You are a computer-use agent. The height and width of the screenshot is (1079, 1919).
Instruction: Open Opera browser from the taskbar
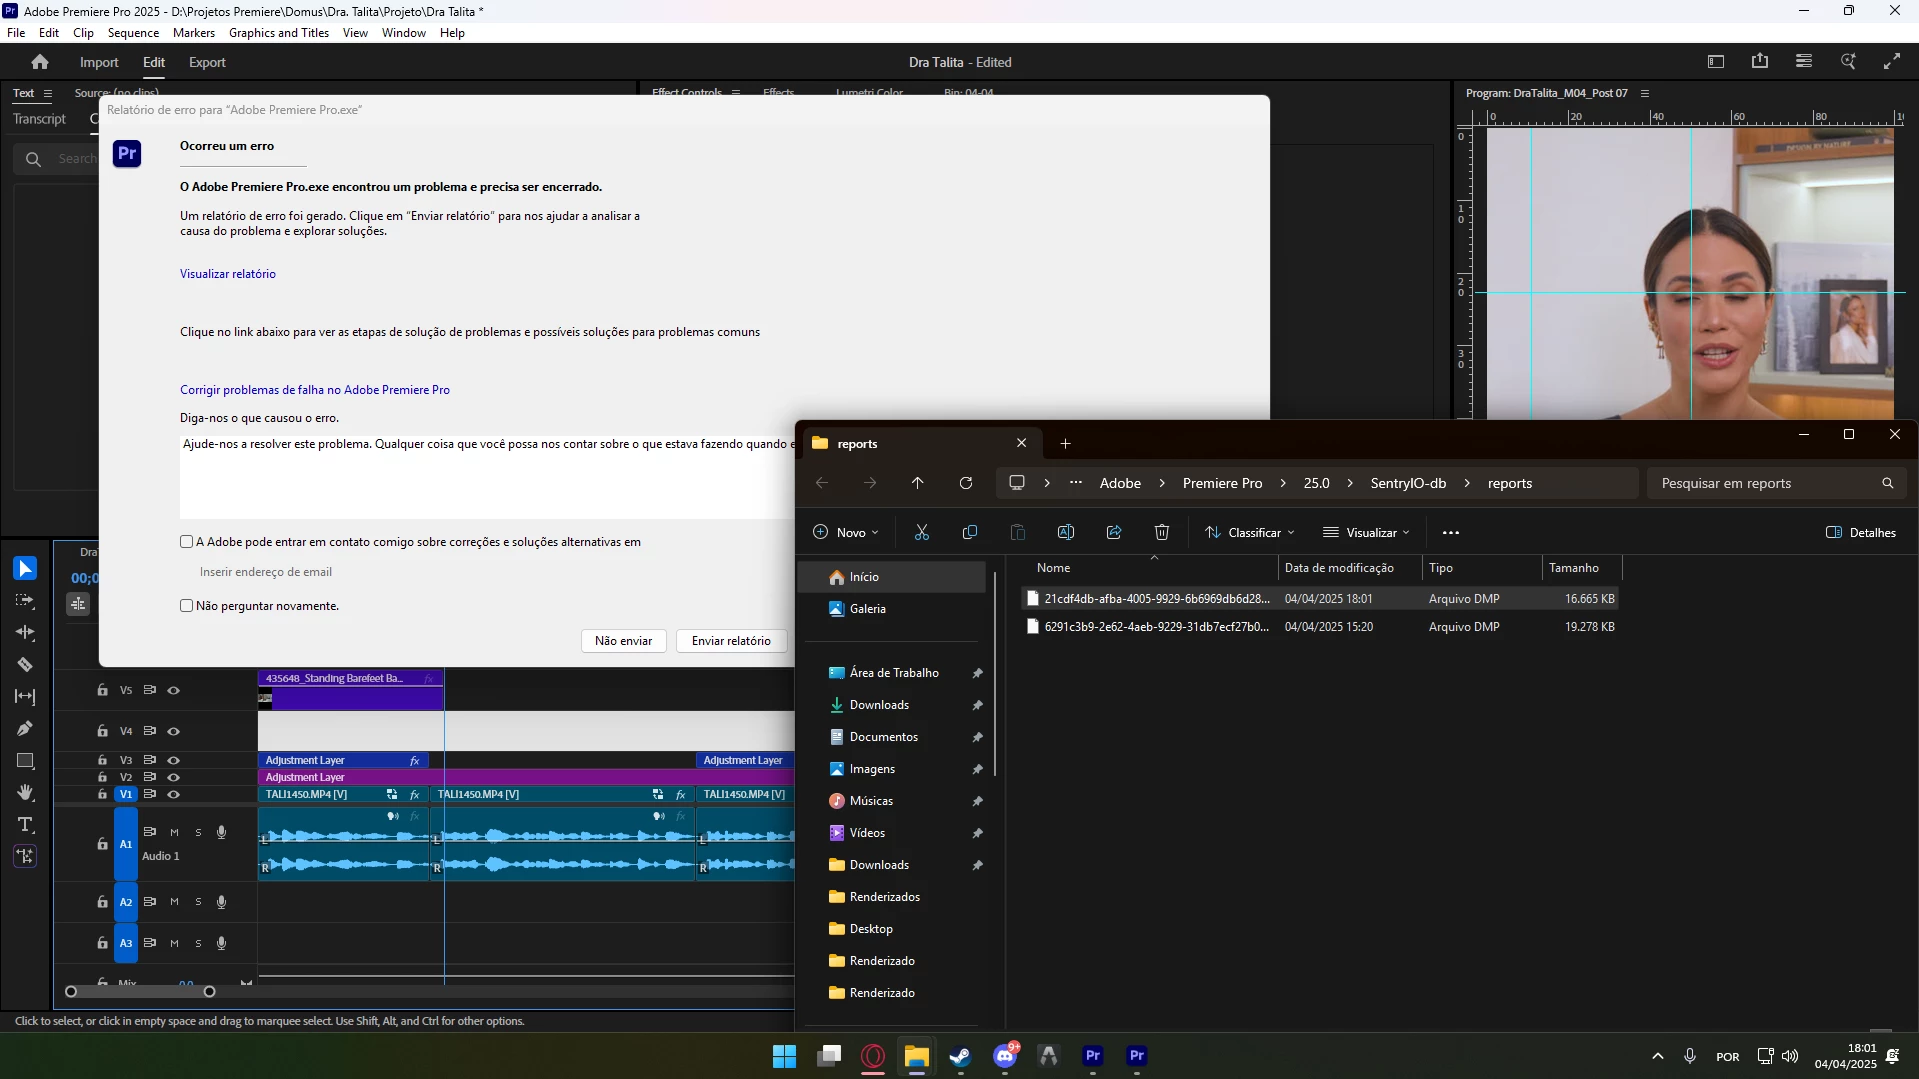873,1056
